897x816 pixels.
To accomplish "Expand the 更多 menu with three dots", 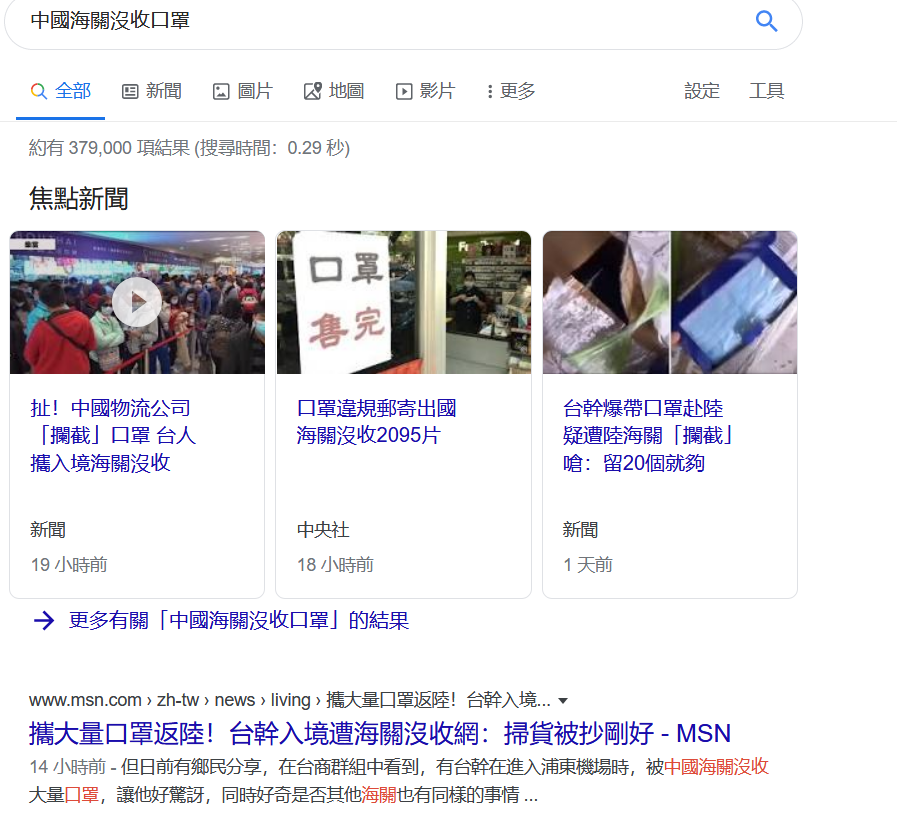I will tap(511, 91).
